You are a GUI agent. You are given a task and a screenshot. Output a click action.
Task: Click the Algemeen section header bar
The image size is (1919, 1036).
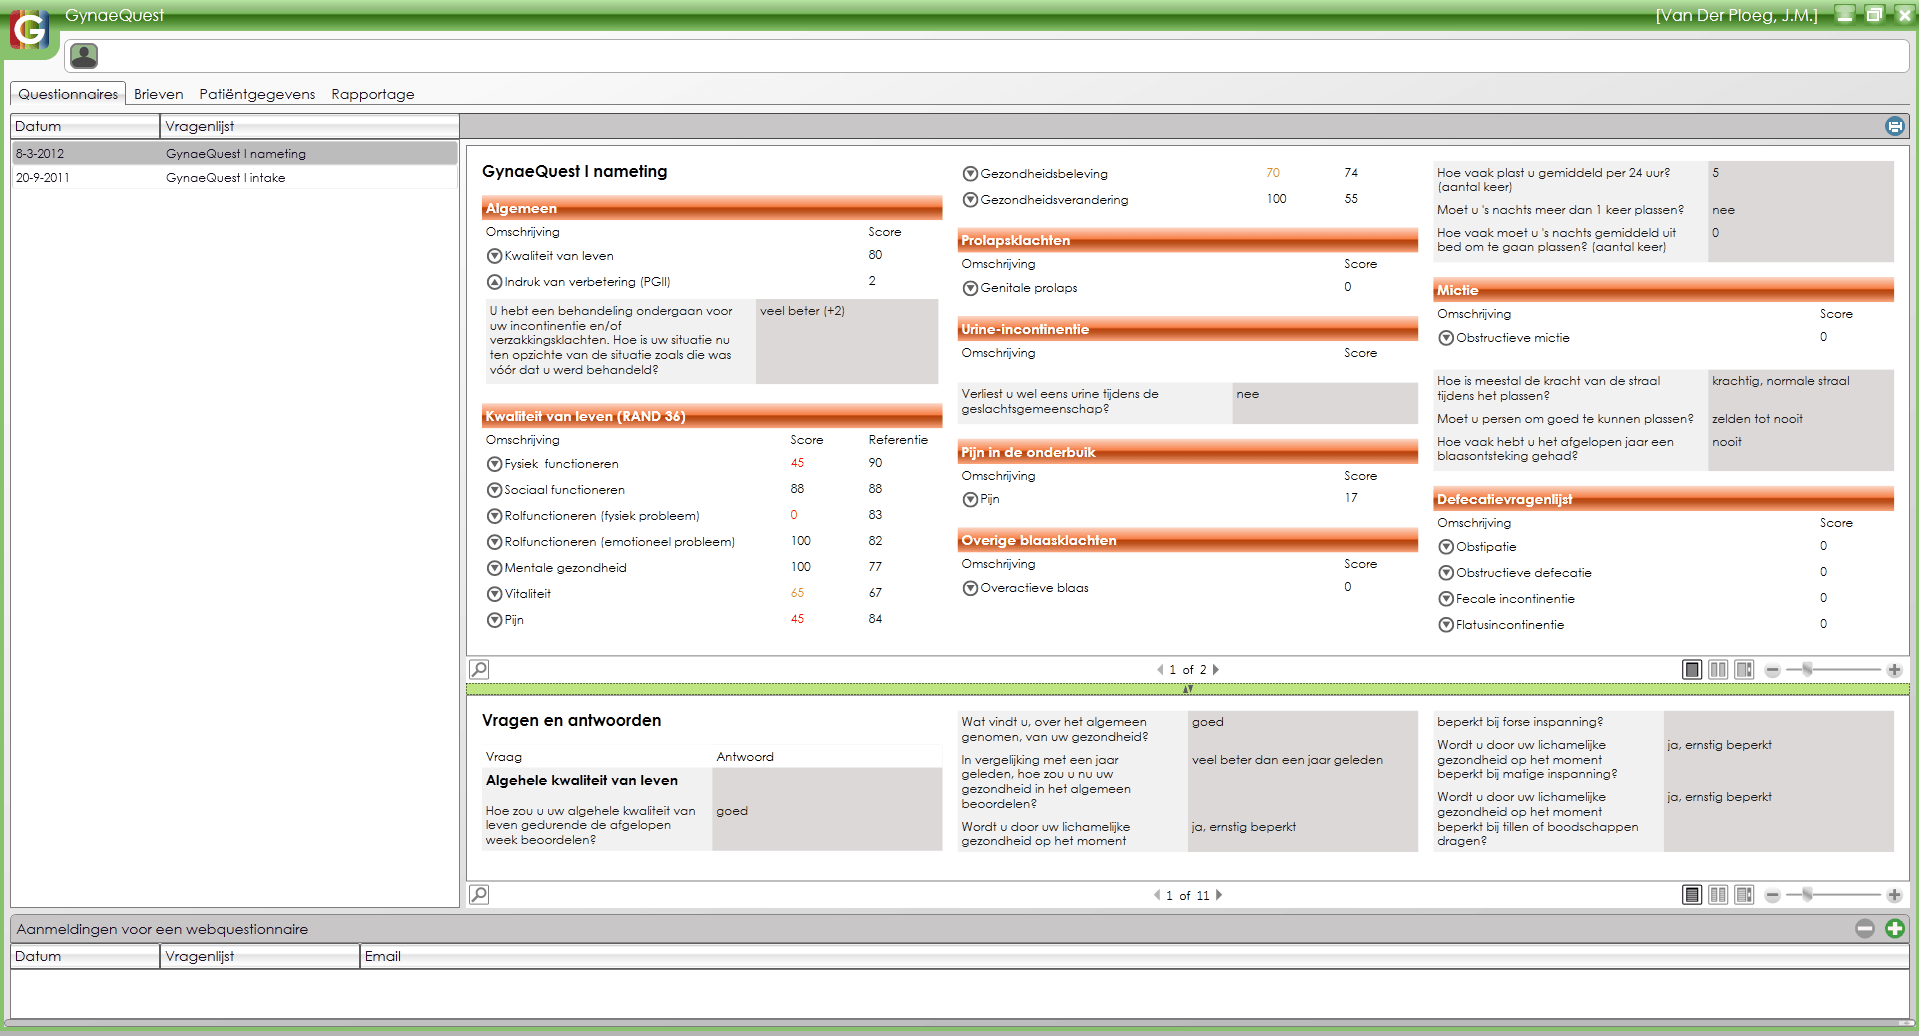tap(712, 208)
